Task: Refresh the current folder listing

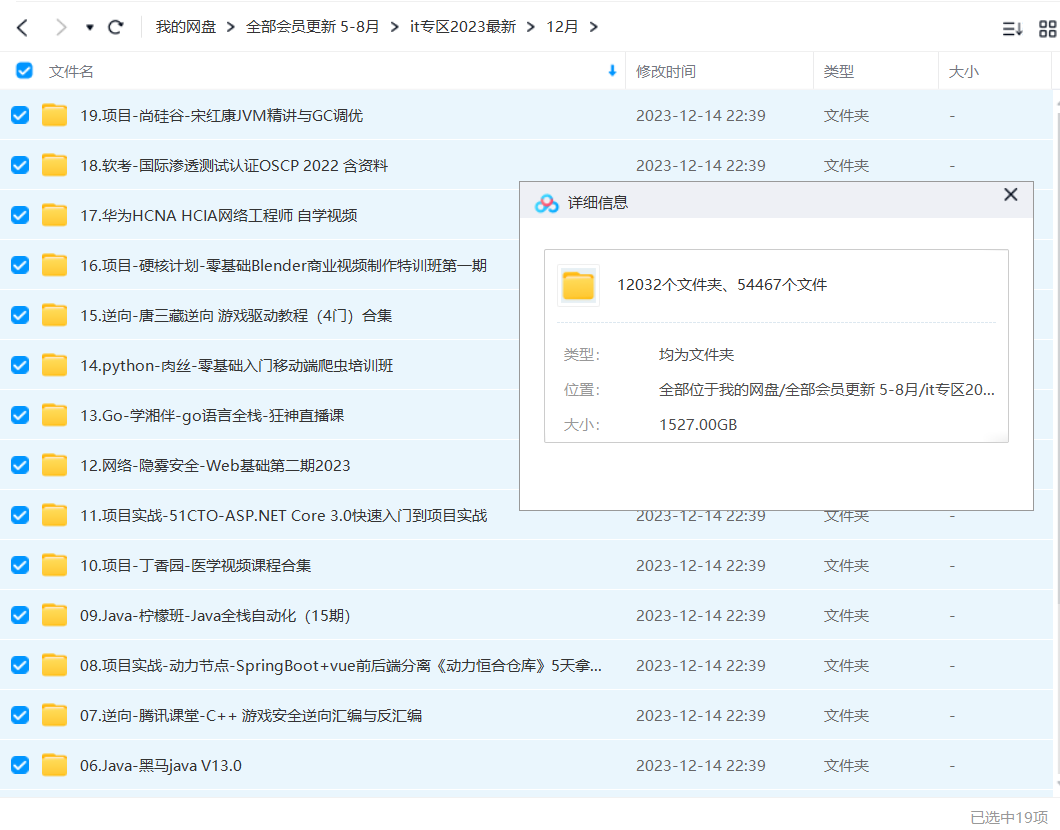Action: point(116,27)
